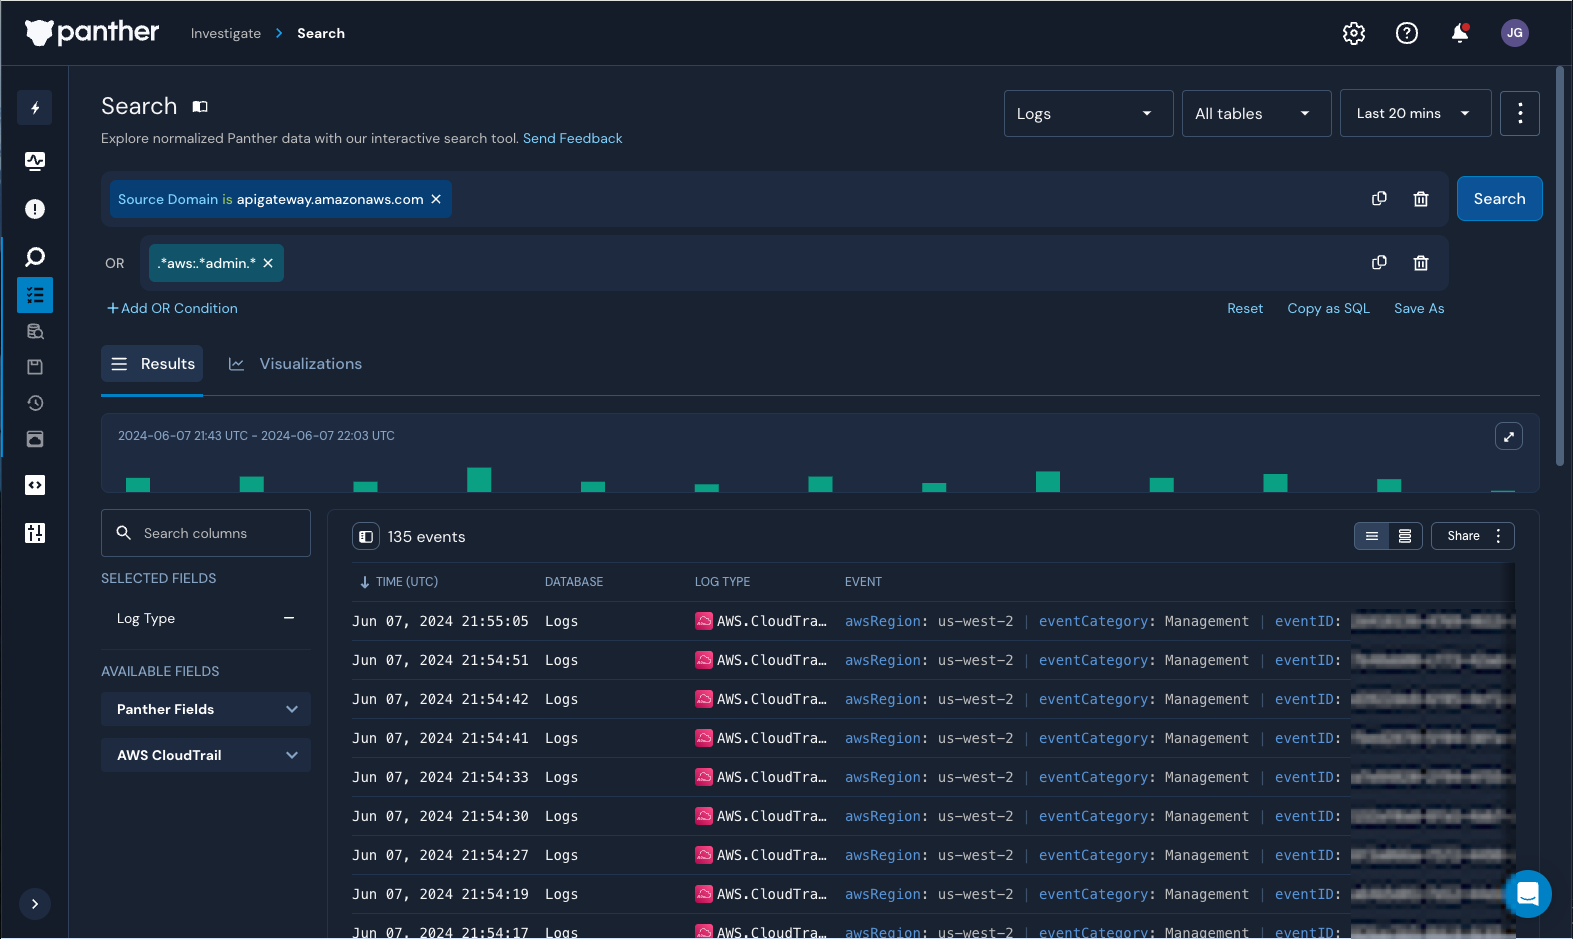Image resolution: width=1573 pixels, height=939 pixels.
Task: Expand the histogram chart
Action: (x=1509, y=436)
